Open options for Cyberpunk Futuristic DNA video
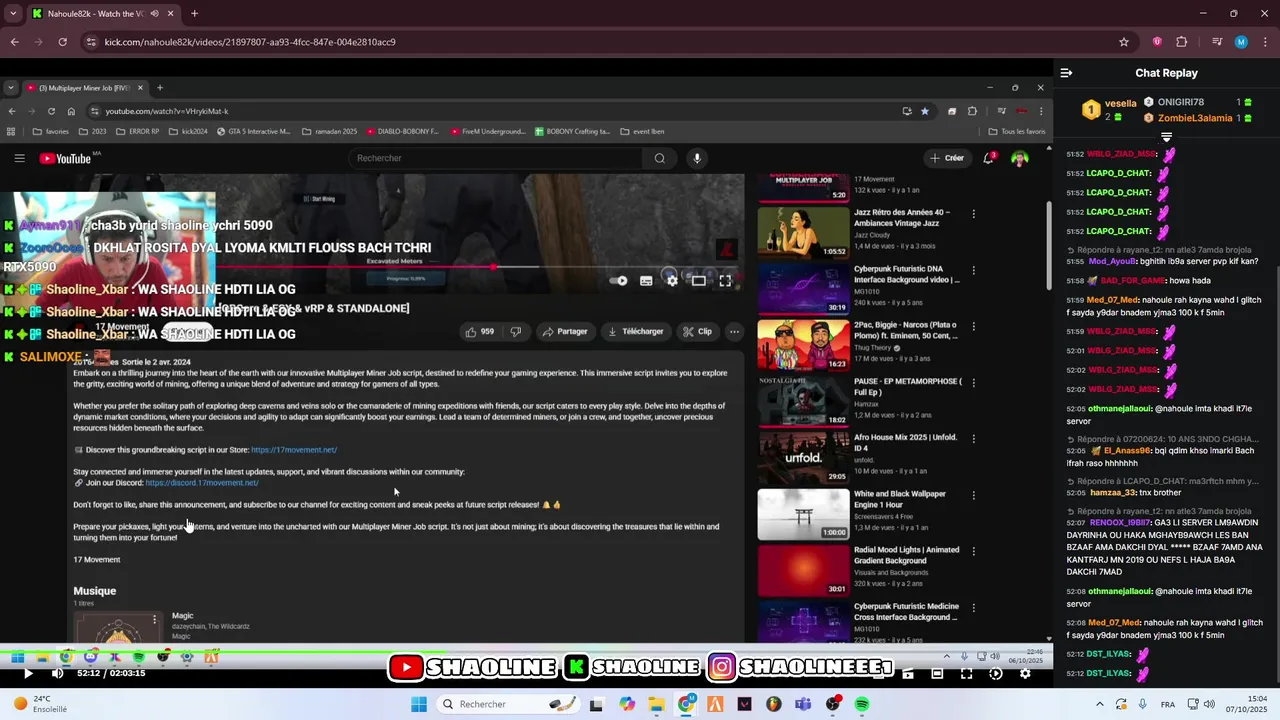This screenshot has height=720, width=1280. point(973,269)
